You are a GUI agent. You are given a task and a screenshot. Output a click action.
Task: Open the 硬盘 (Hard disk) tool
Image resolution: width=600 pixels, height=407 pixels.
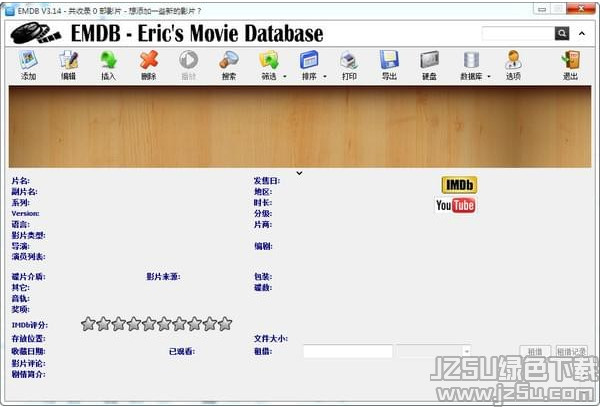coord(429,65)
